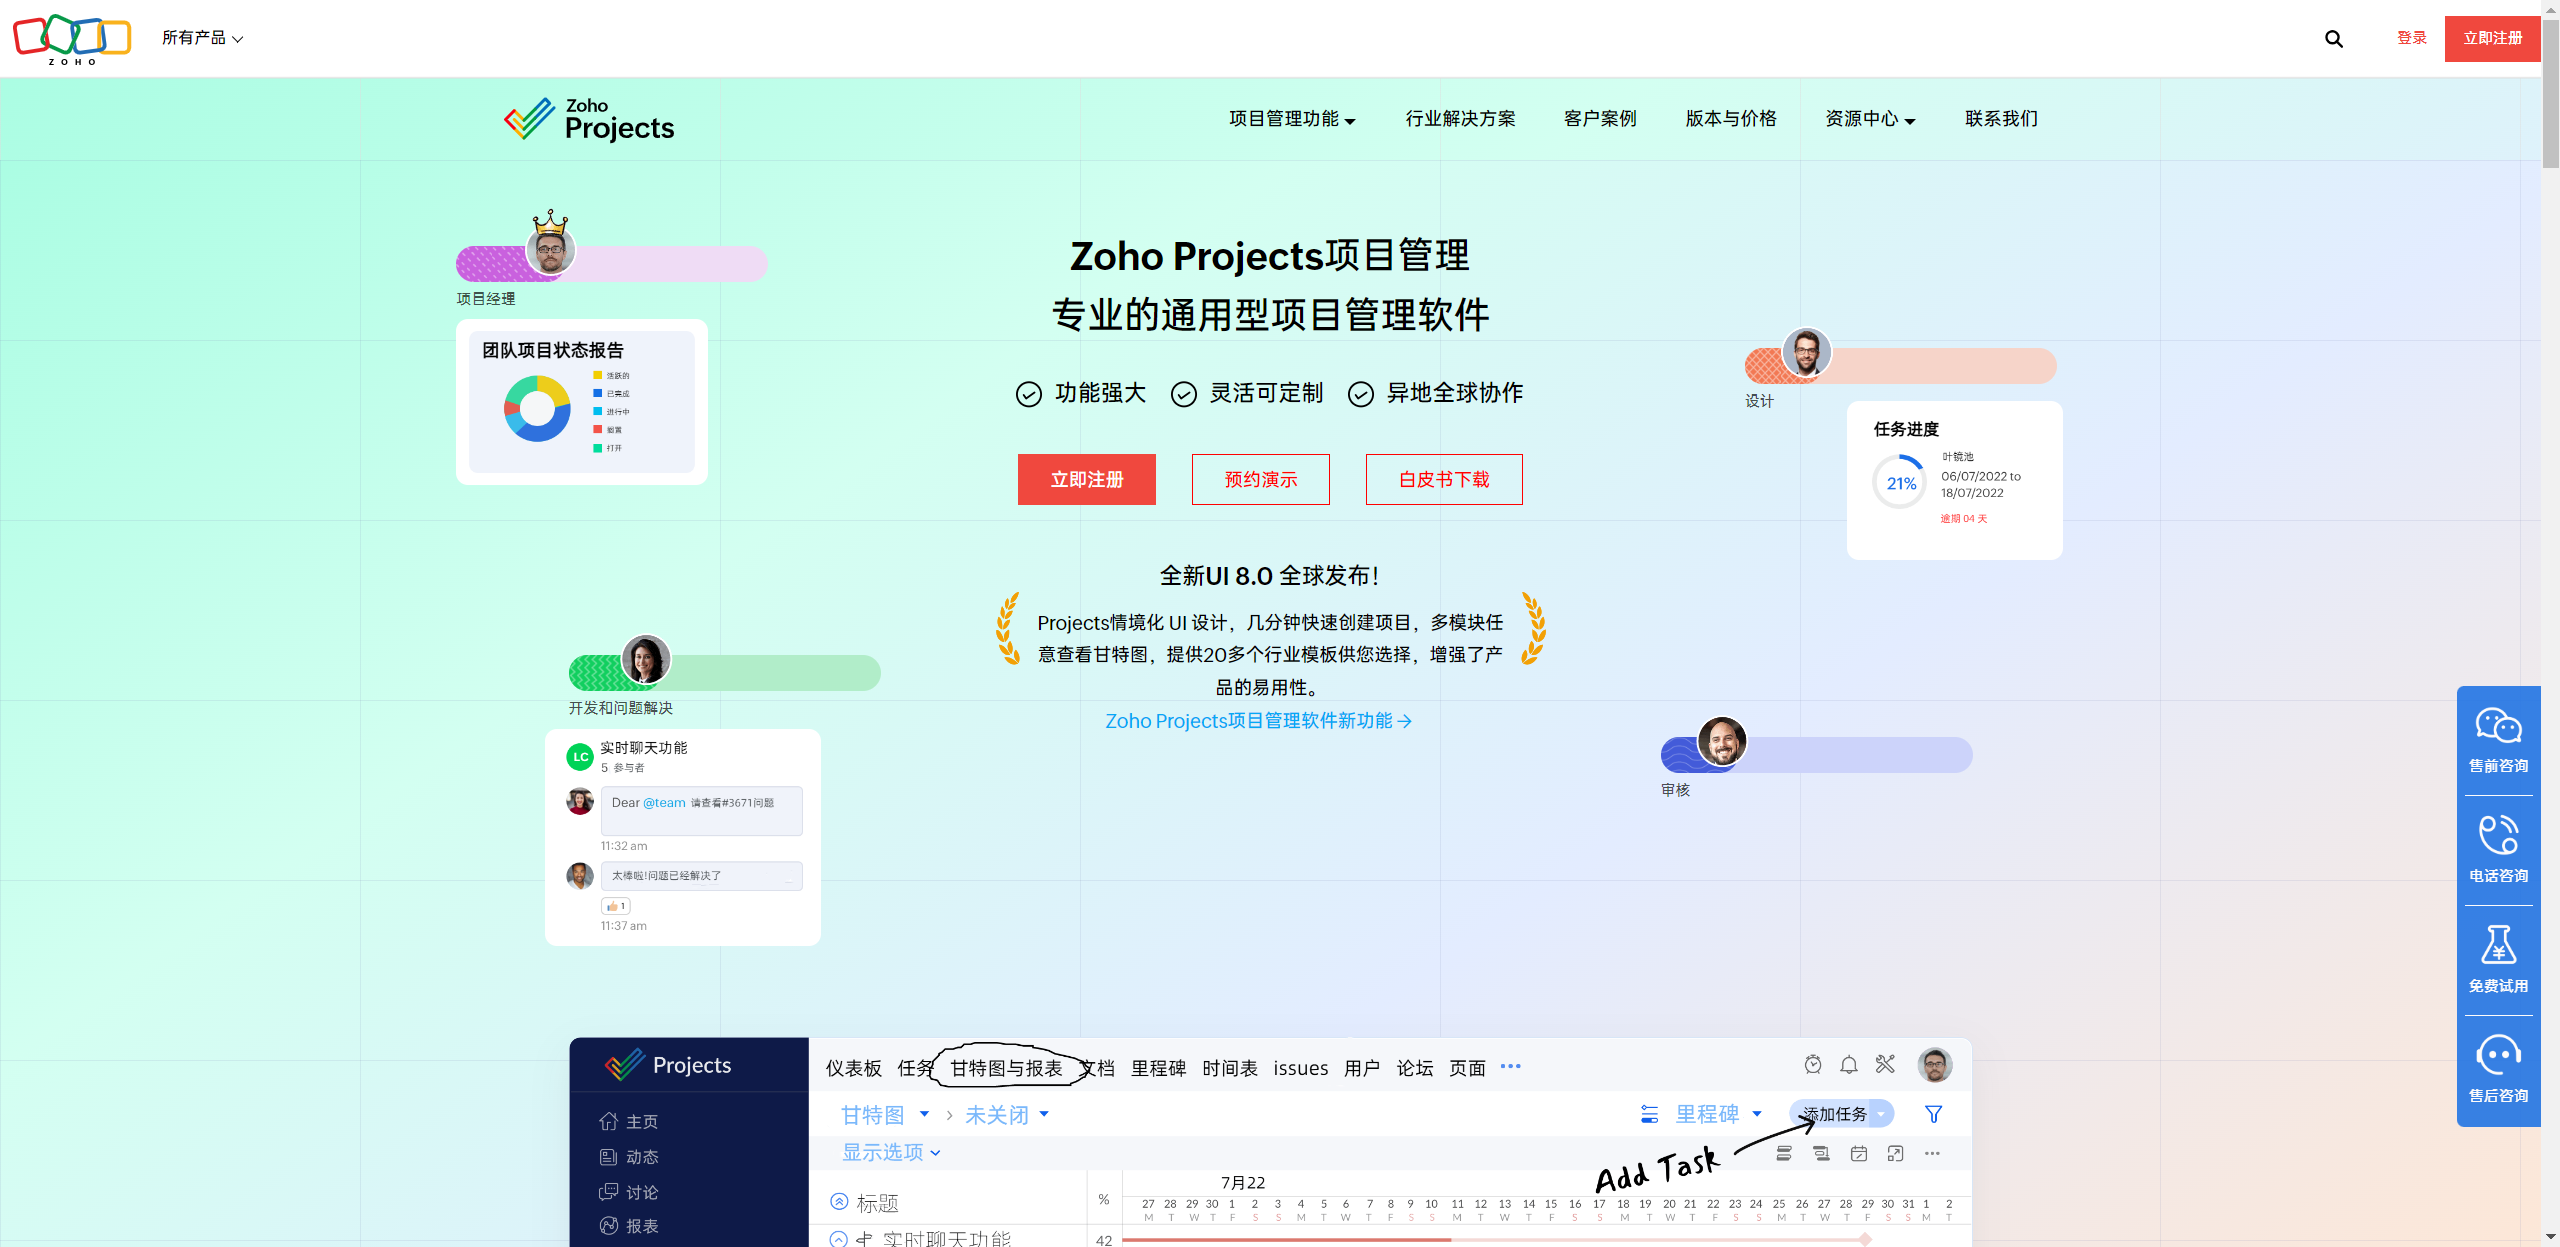The height and width of the screenshot is (1247, 2560).
Task: Open the search magnifier icon
Action: (x=2334, y=39)
